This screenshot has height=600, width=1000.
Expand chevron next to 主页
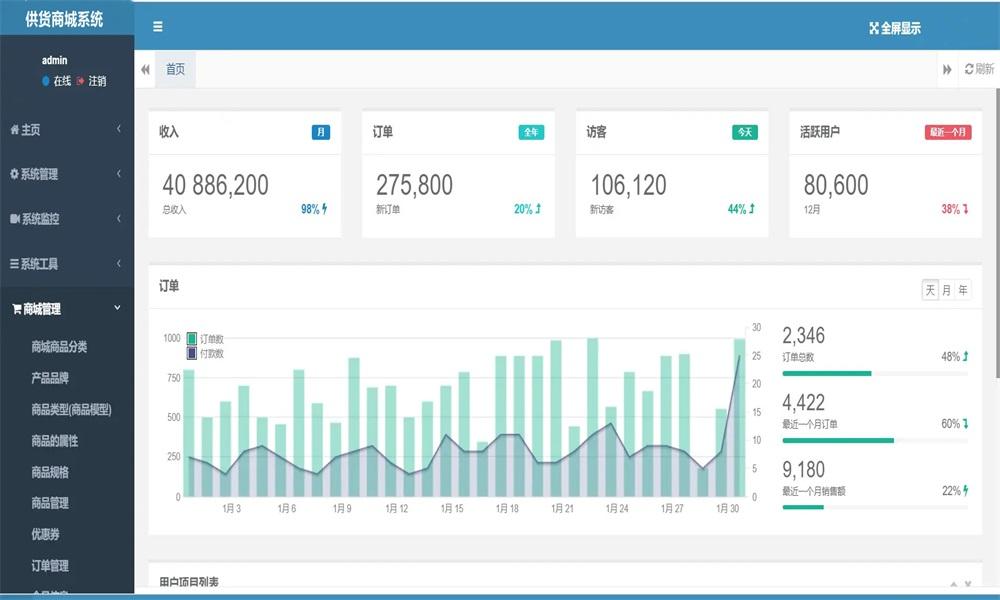coord(119,129)
